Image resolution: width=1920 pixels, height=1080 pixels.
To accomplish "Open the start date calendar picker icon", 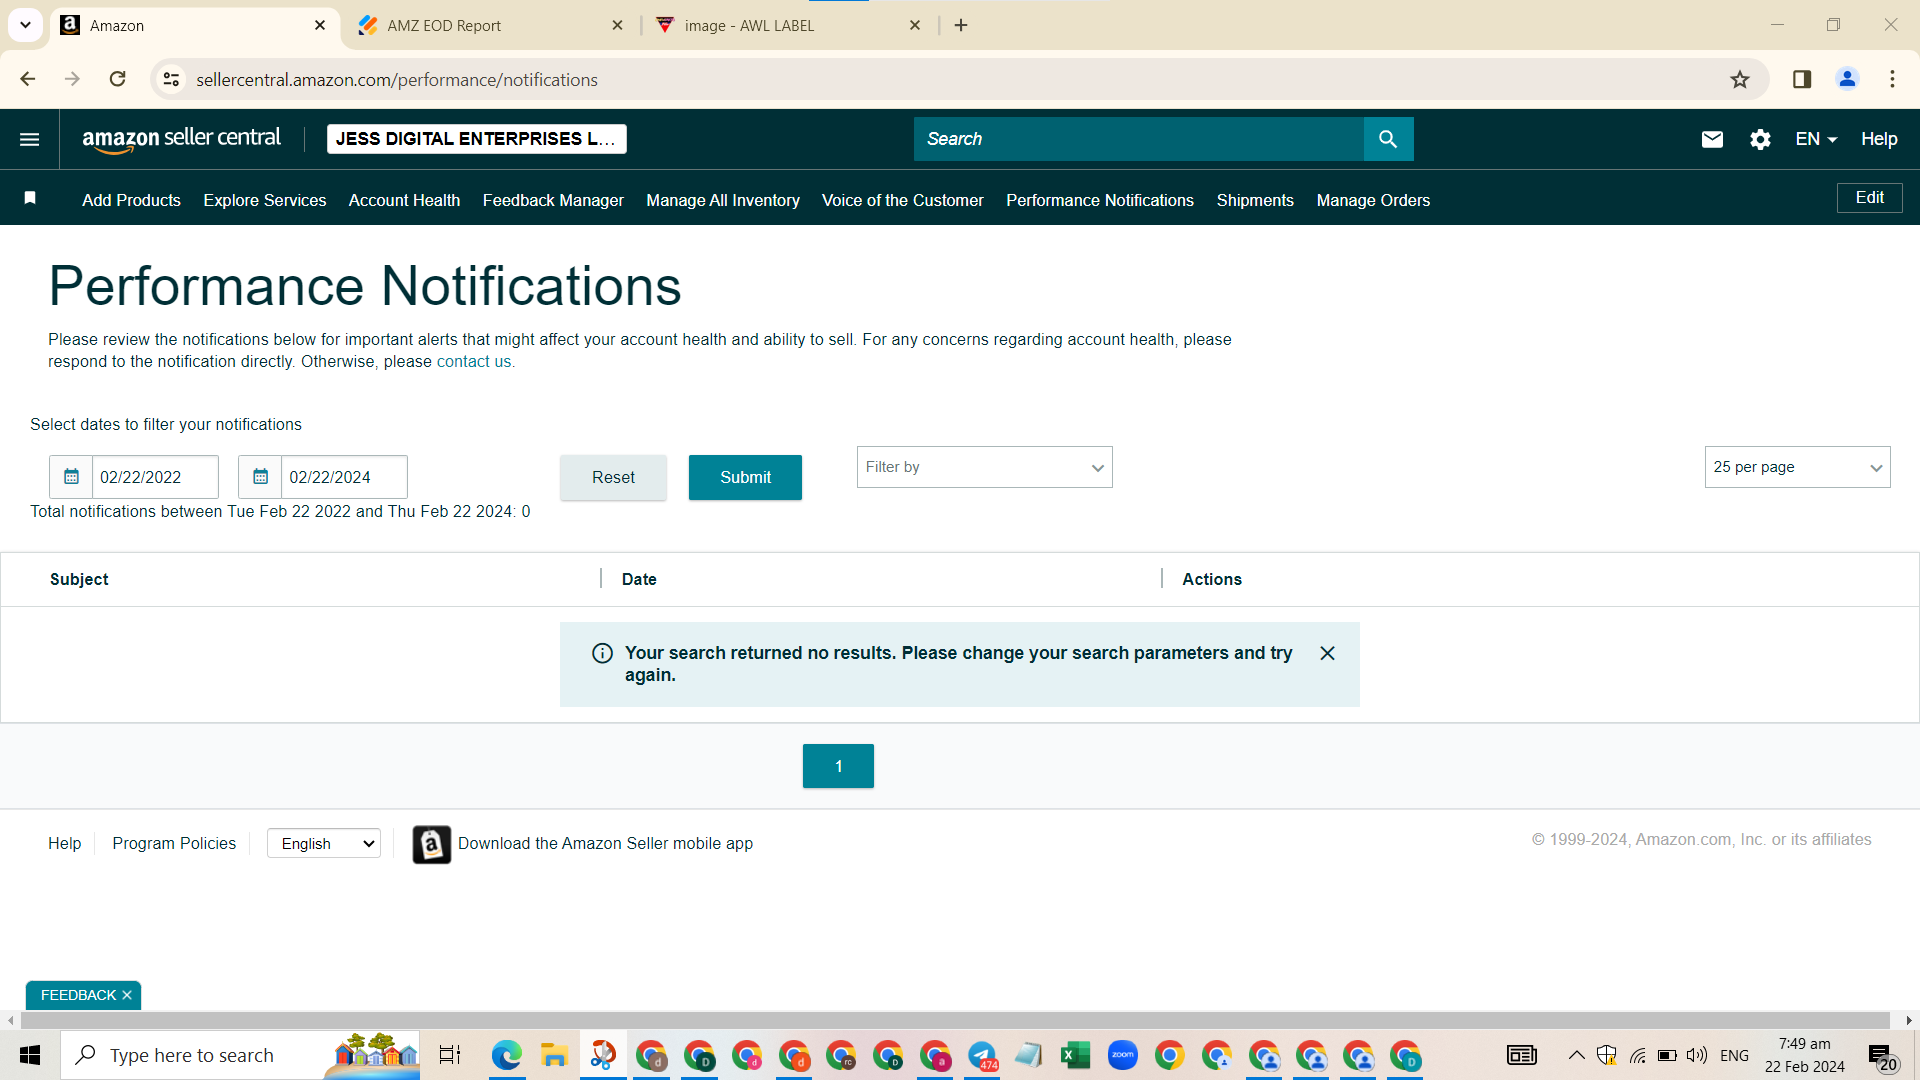I will pos(71,477).
